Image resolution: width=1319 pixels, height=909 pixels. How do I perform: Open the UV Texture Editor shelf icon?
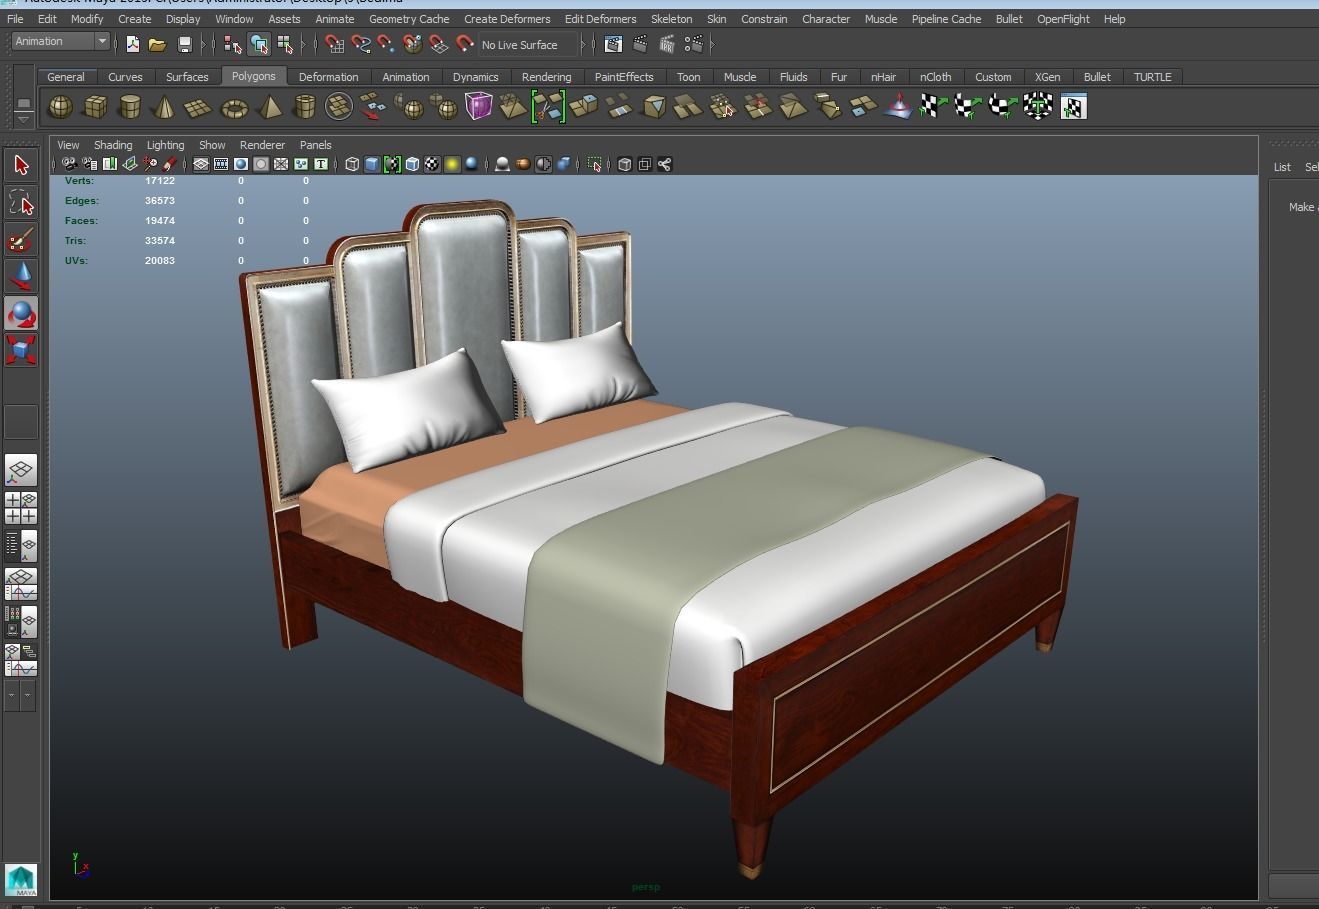coord(1073,106)
